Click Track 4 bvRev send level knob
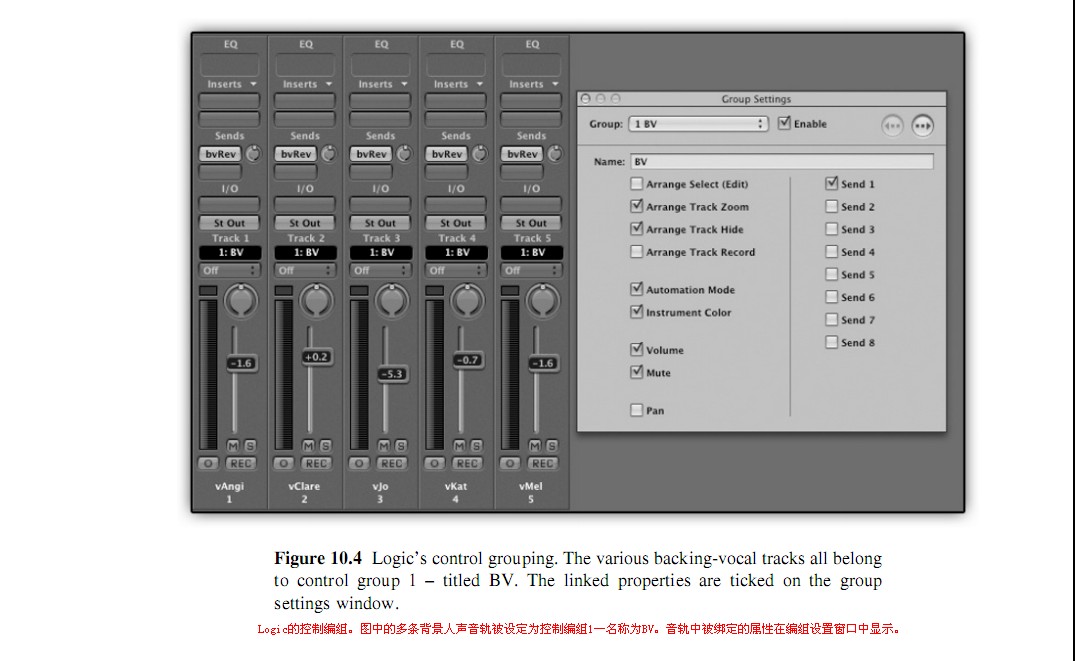1075x661 pixels. pyautogui.click(x=479, y=154)
